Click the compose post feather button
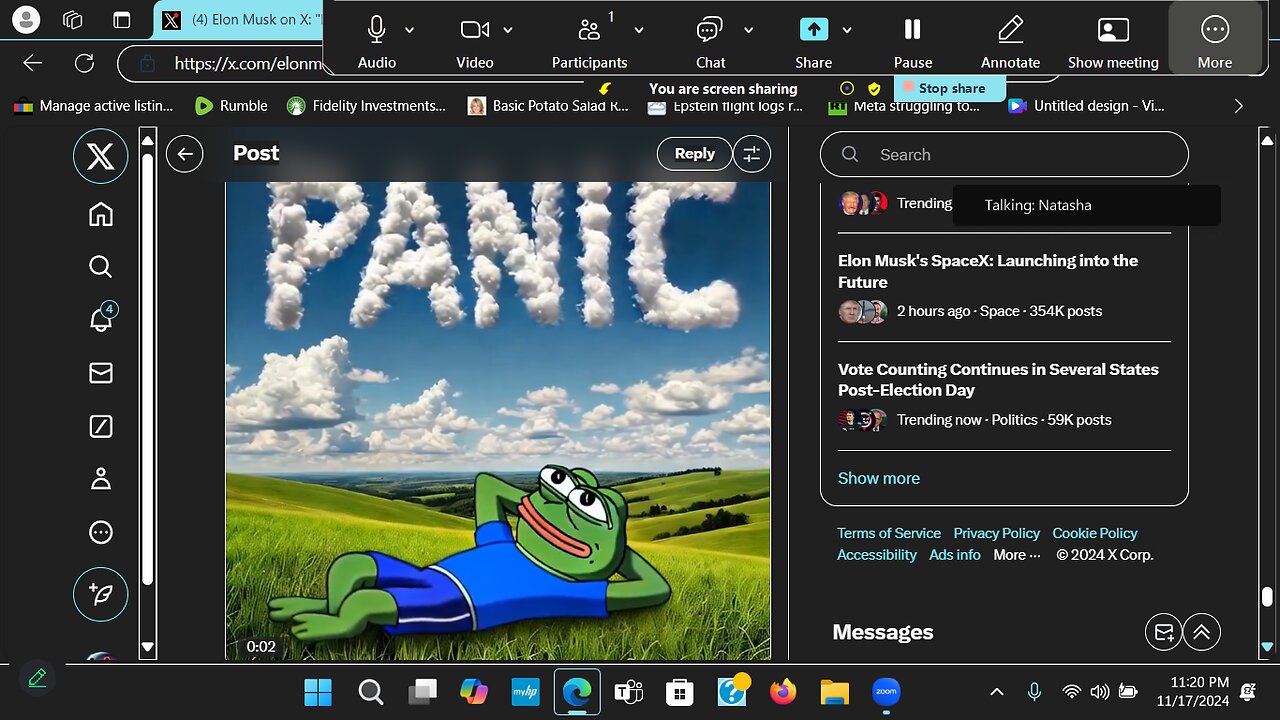 (100, 594)
